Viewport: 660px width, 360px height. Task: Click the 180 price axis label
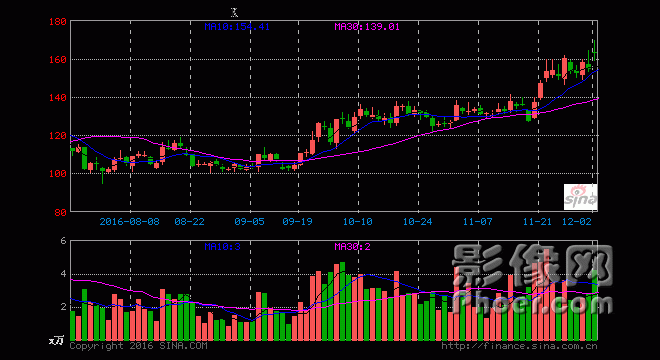pyautogui.click(x=58, y=22)
